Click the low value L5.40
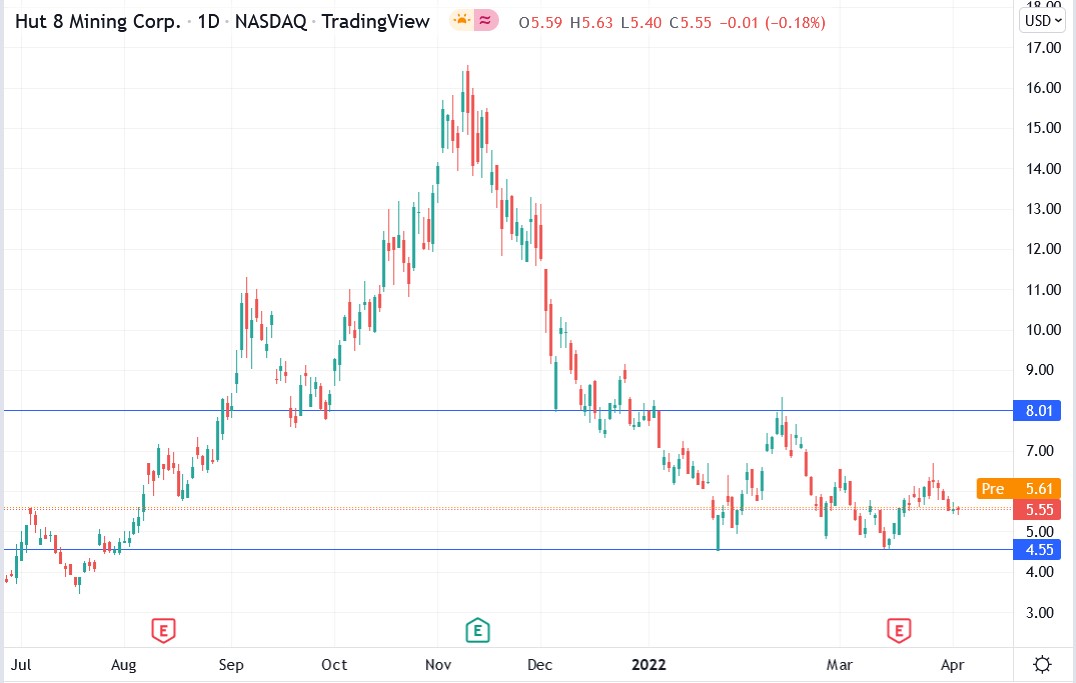This screenshot has width=1076, height=683. click(642, 23)
